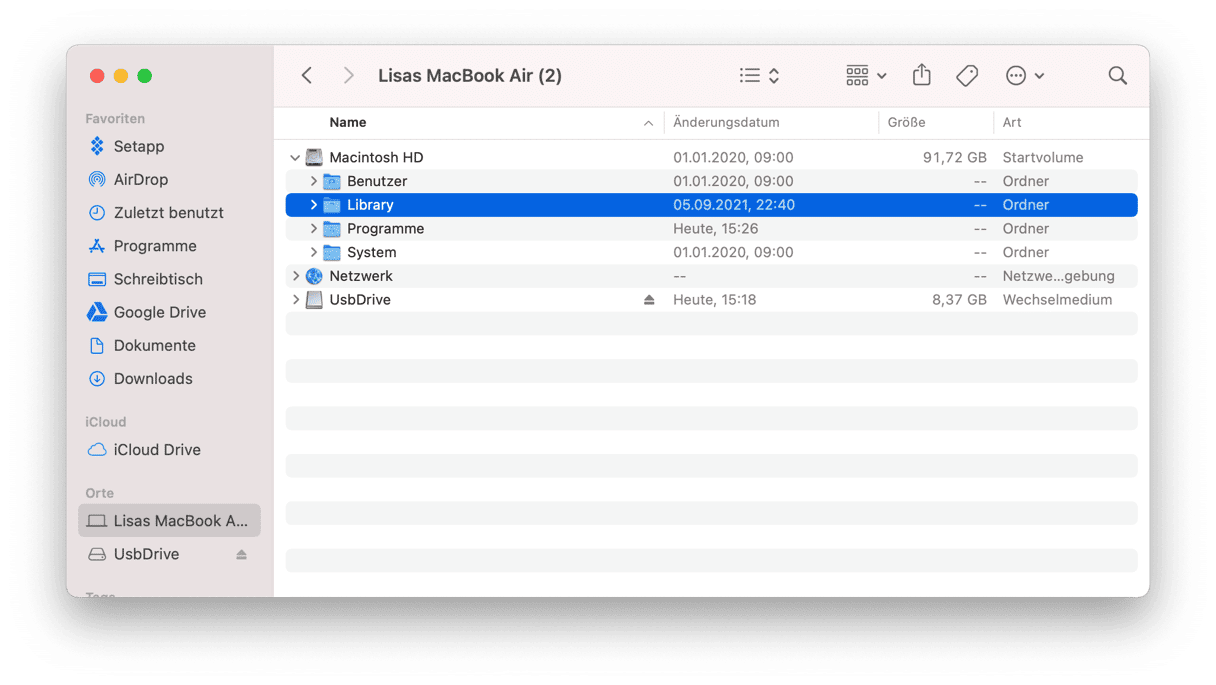Click the Programme folder icon in the list
The height and width of the screenshot is (685, 1216).
332,229
